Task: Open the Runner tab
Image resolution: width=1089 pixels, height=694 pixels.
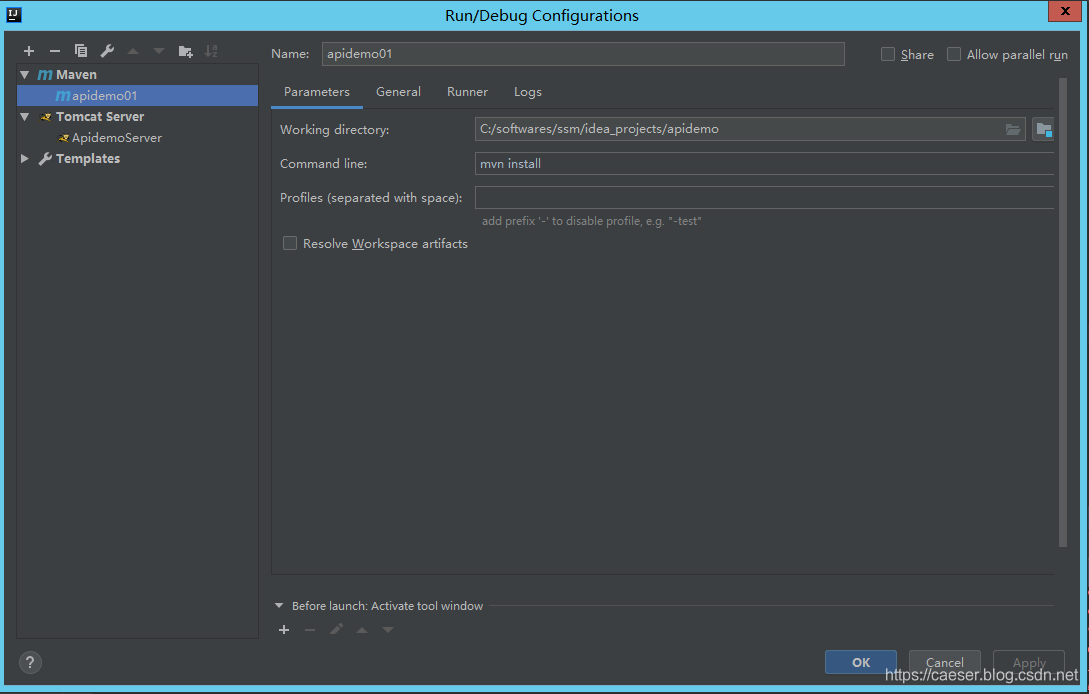Action: coord(467,92)
